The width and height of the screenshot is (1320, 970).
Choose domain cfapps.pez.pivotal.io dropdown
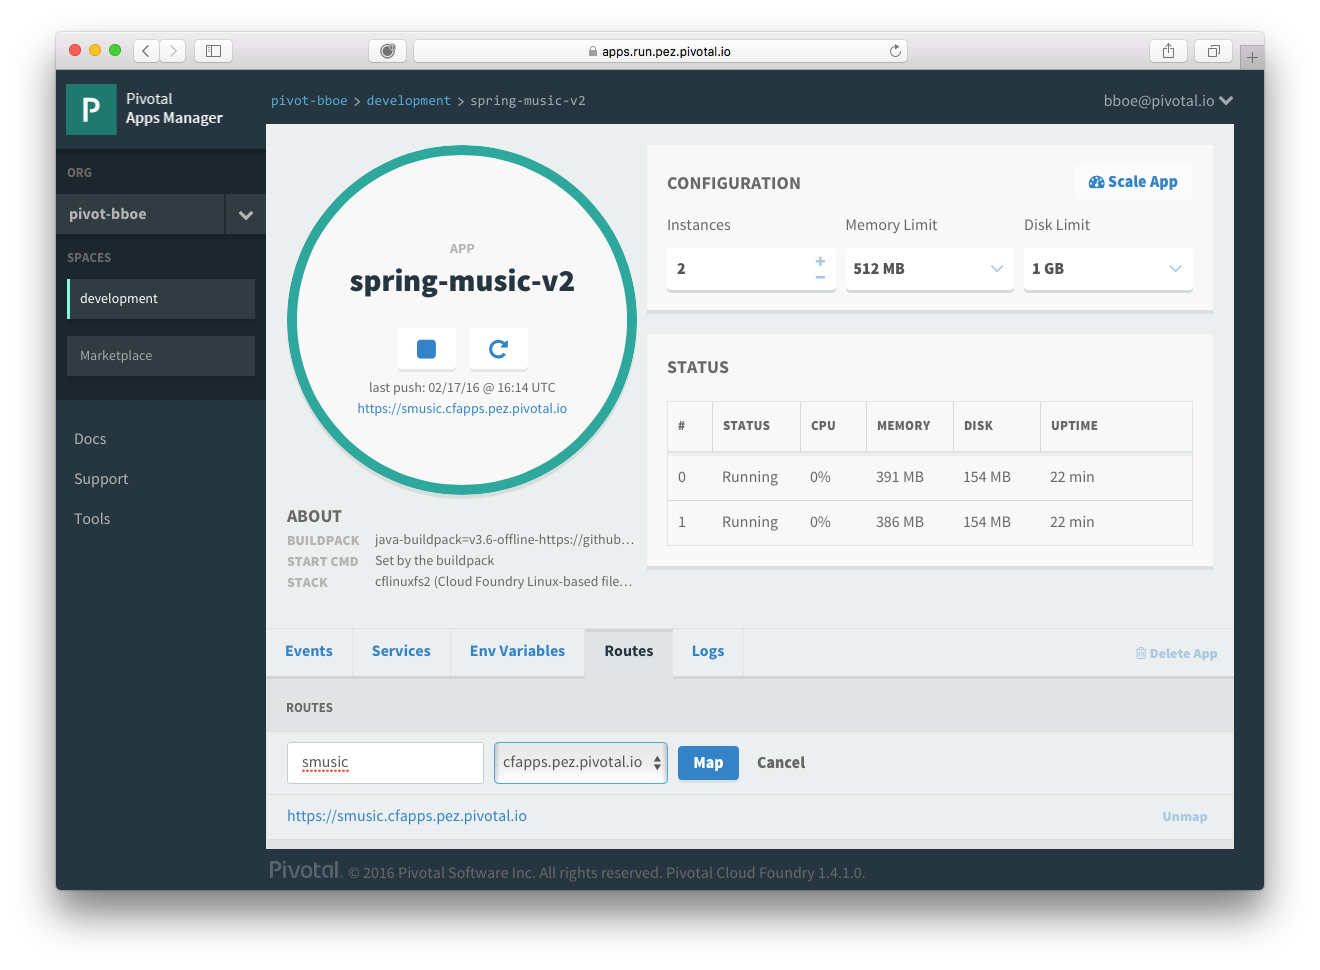point(581,762)
